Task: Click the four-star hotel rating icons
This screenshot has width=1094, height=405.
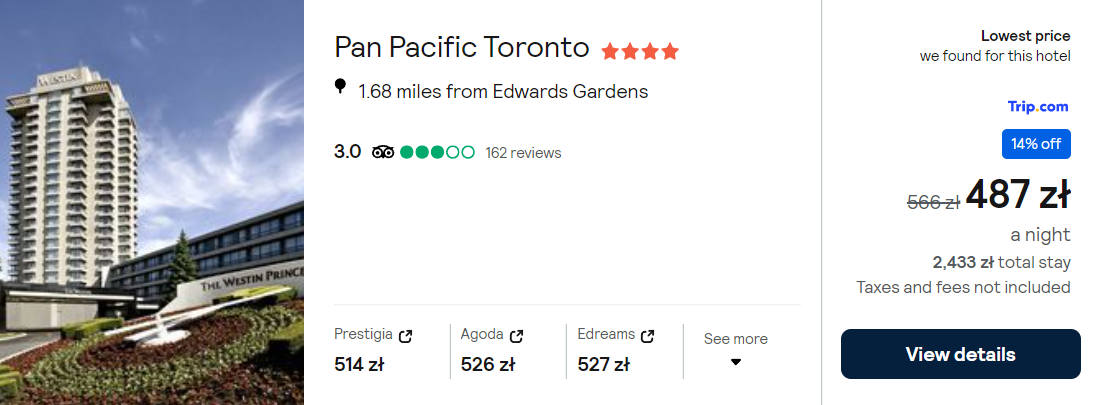Action: (x=640, y=50)
